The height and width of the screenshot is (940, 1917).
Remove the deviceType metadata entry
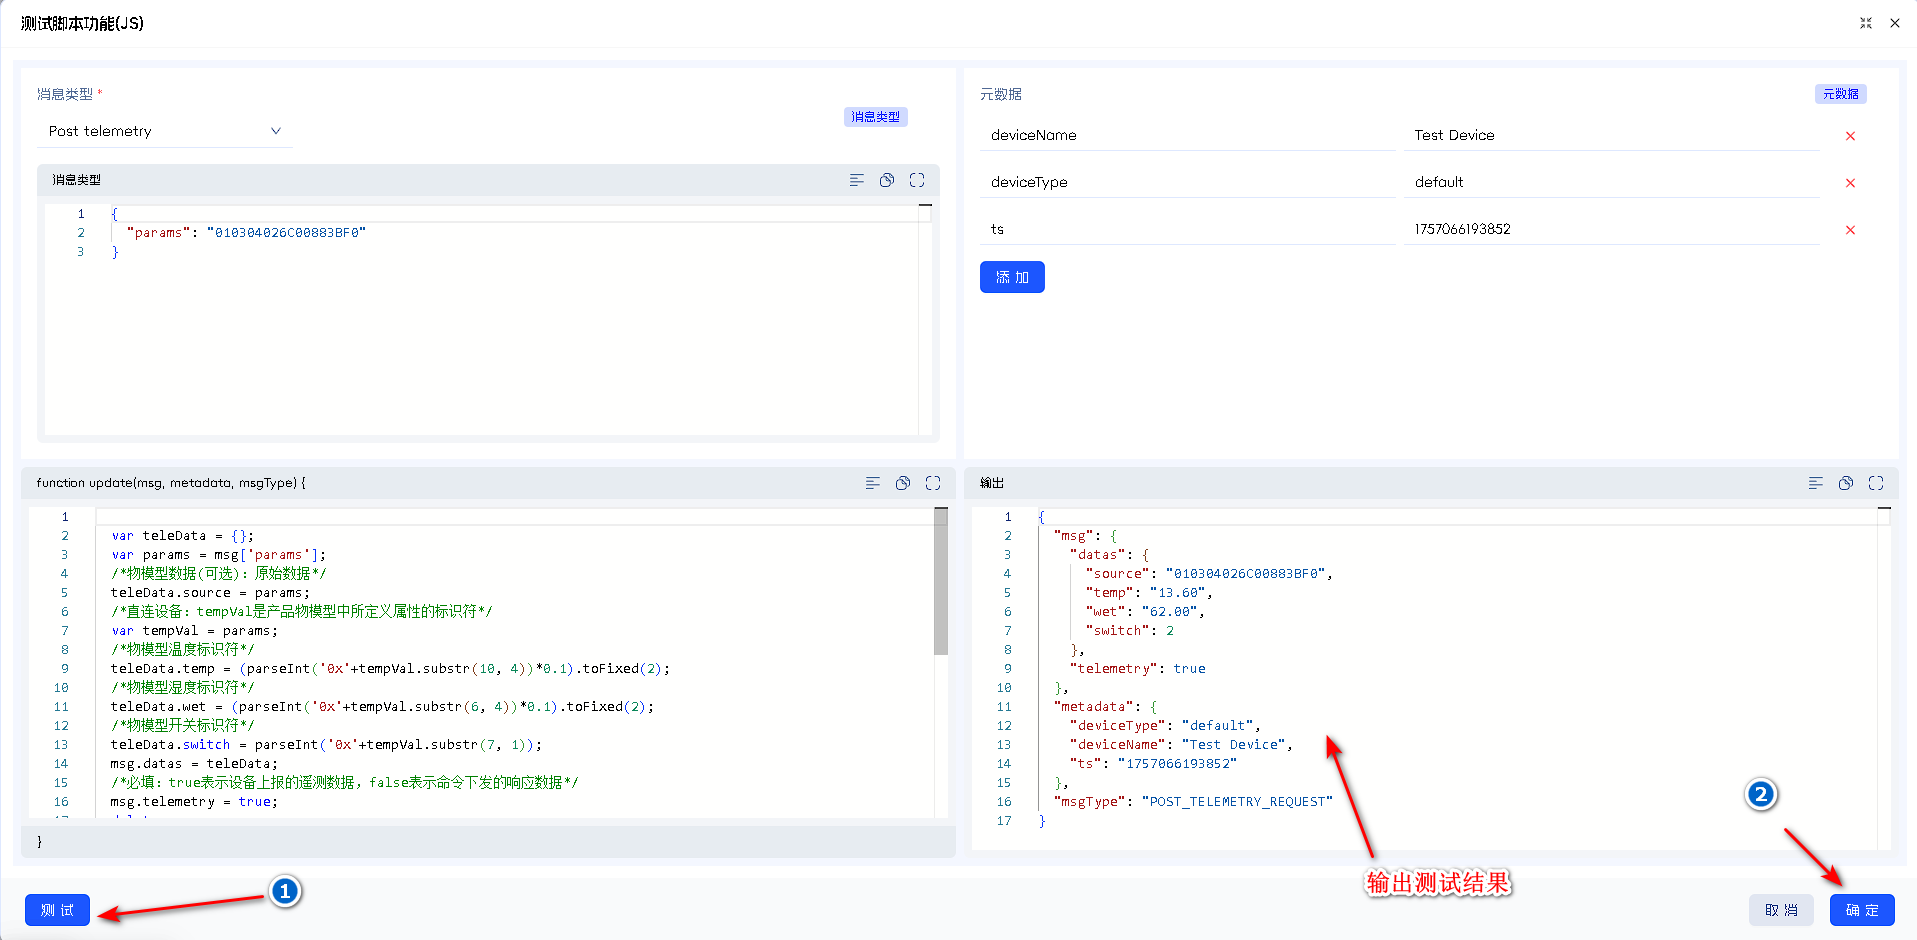[1849, 183]
